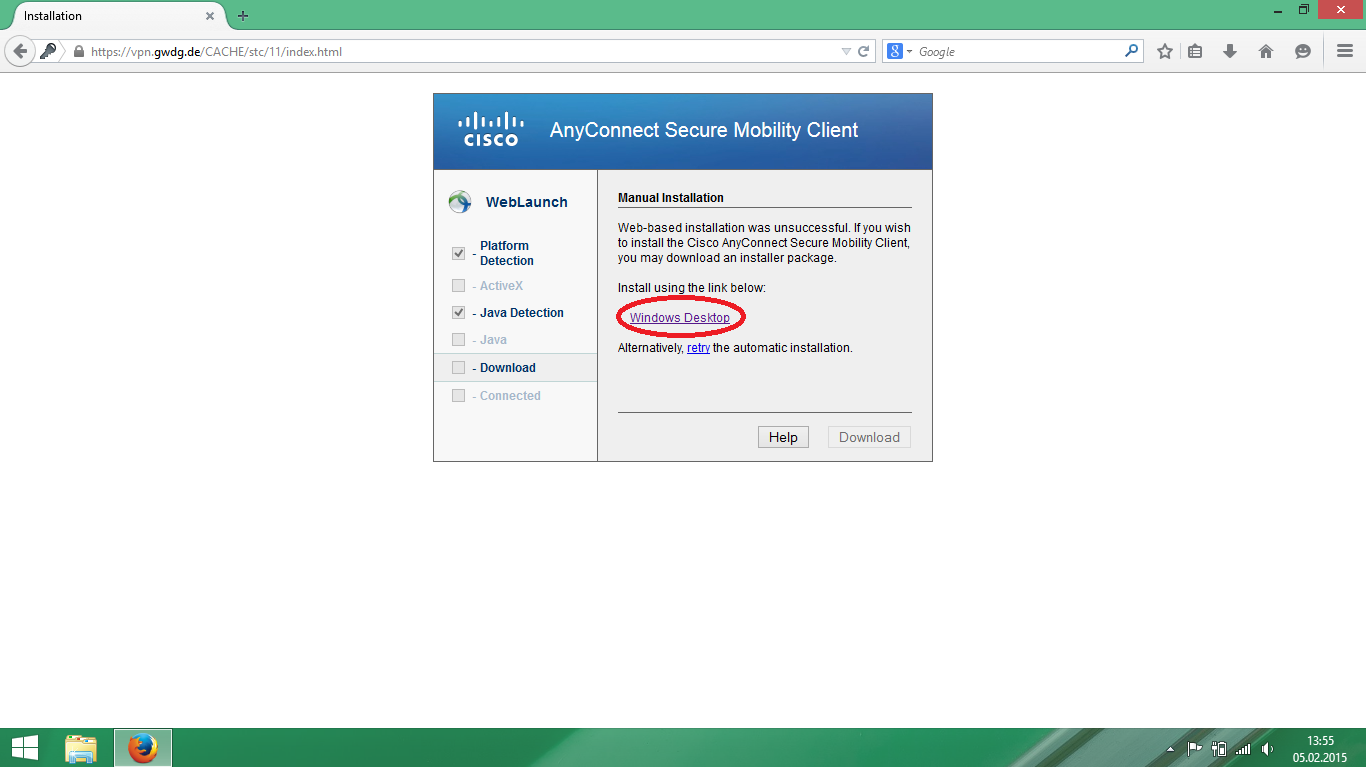Toggle the Download step checkbox
1366x767 pixels.
(458, 368)
